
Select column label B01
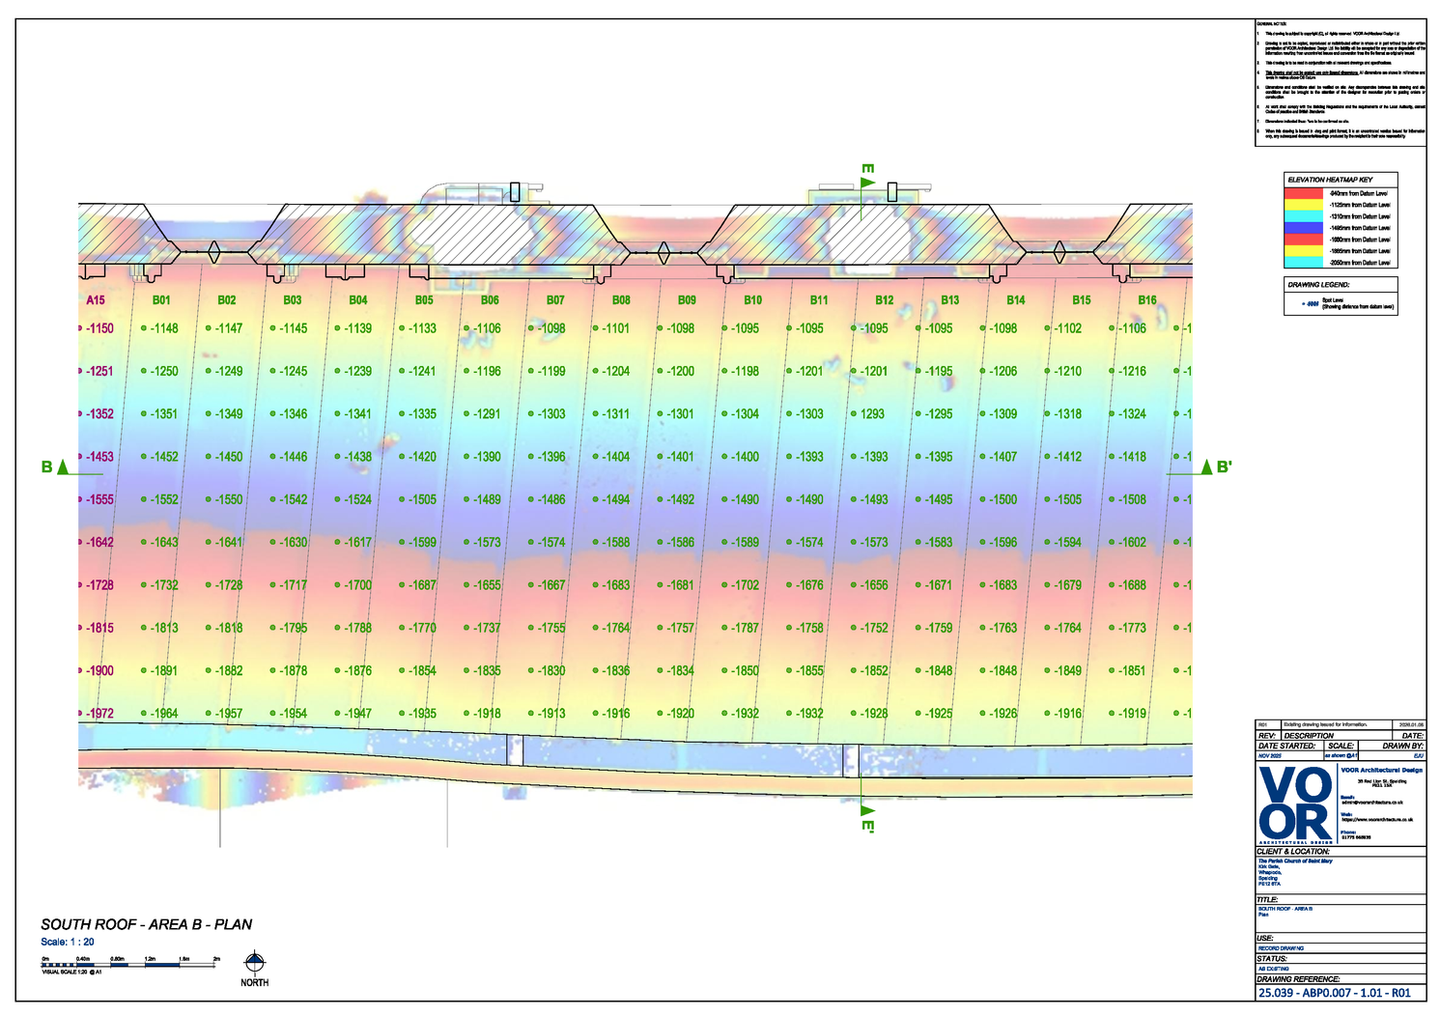pos(161,300)
